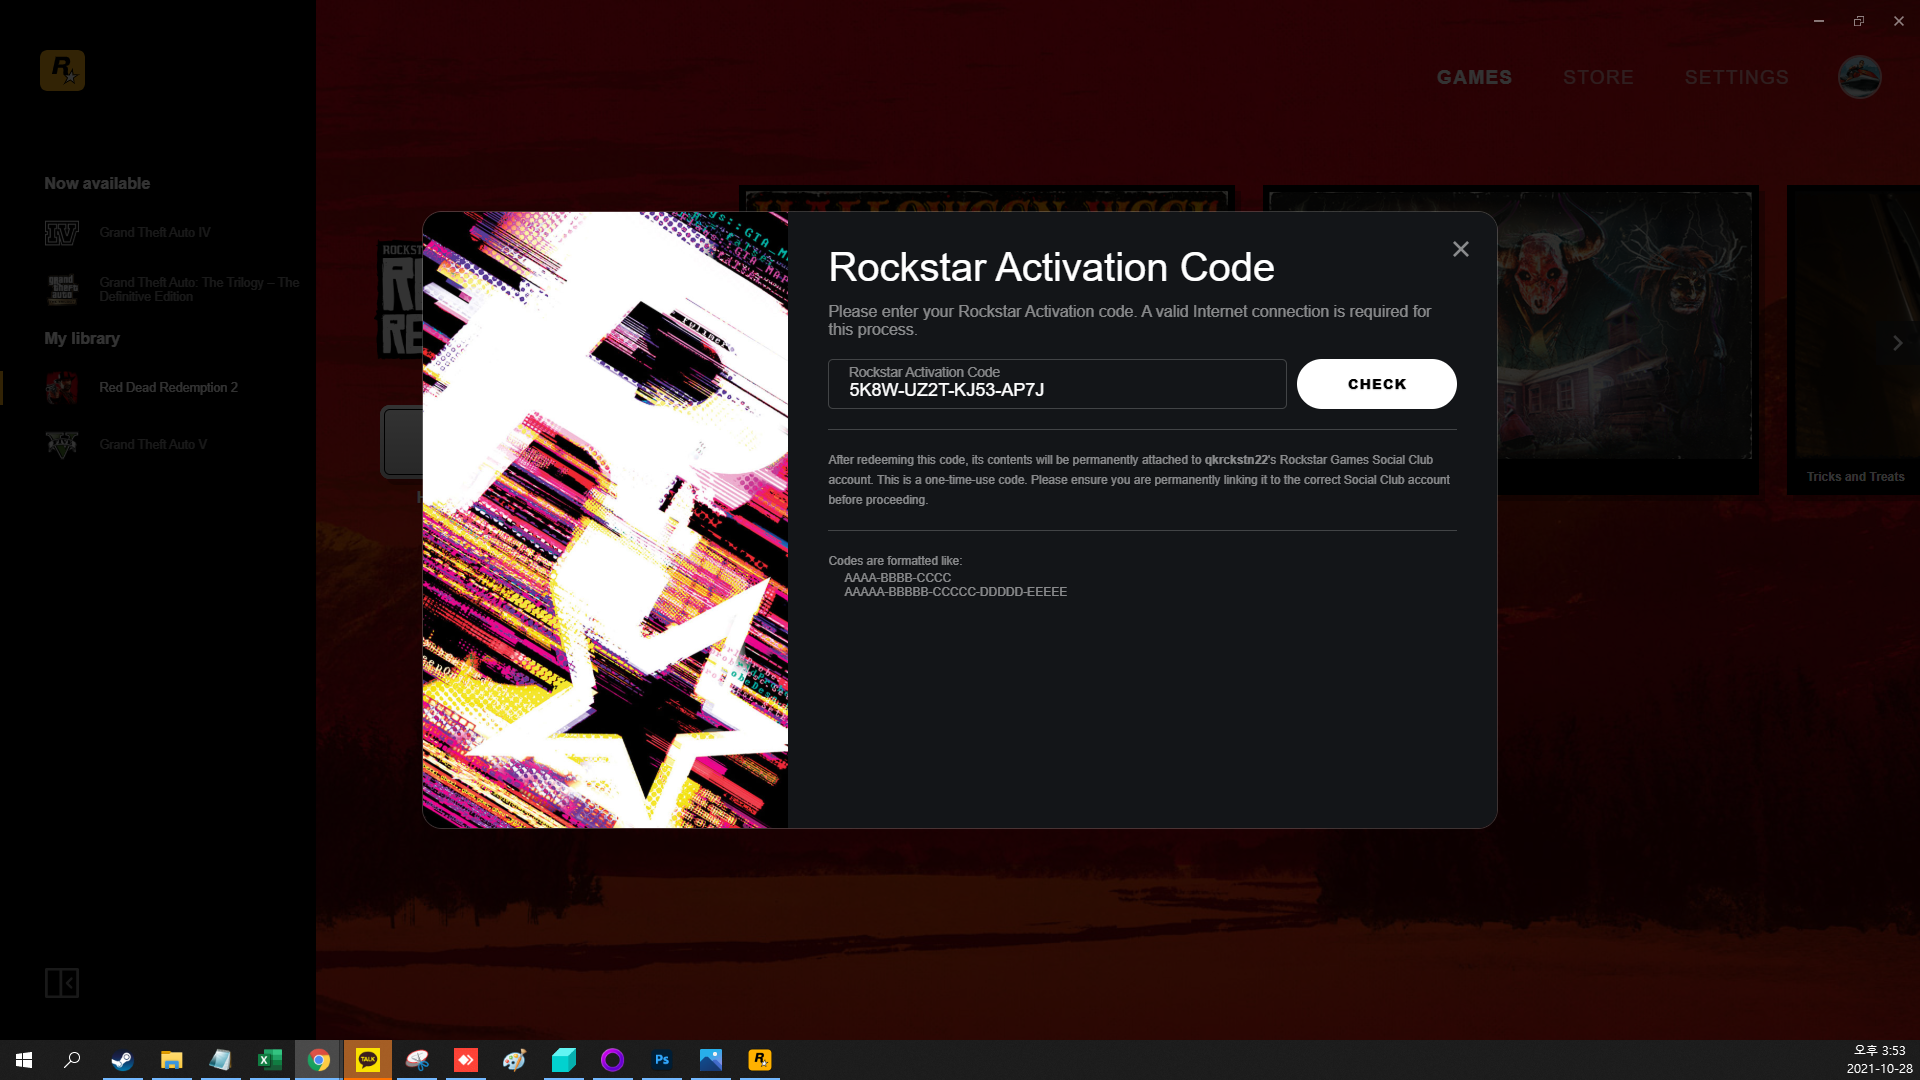1920x1080 pixels.
Task: Minimize the Rockstar launcher window
Action: tap(1819, 21)
